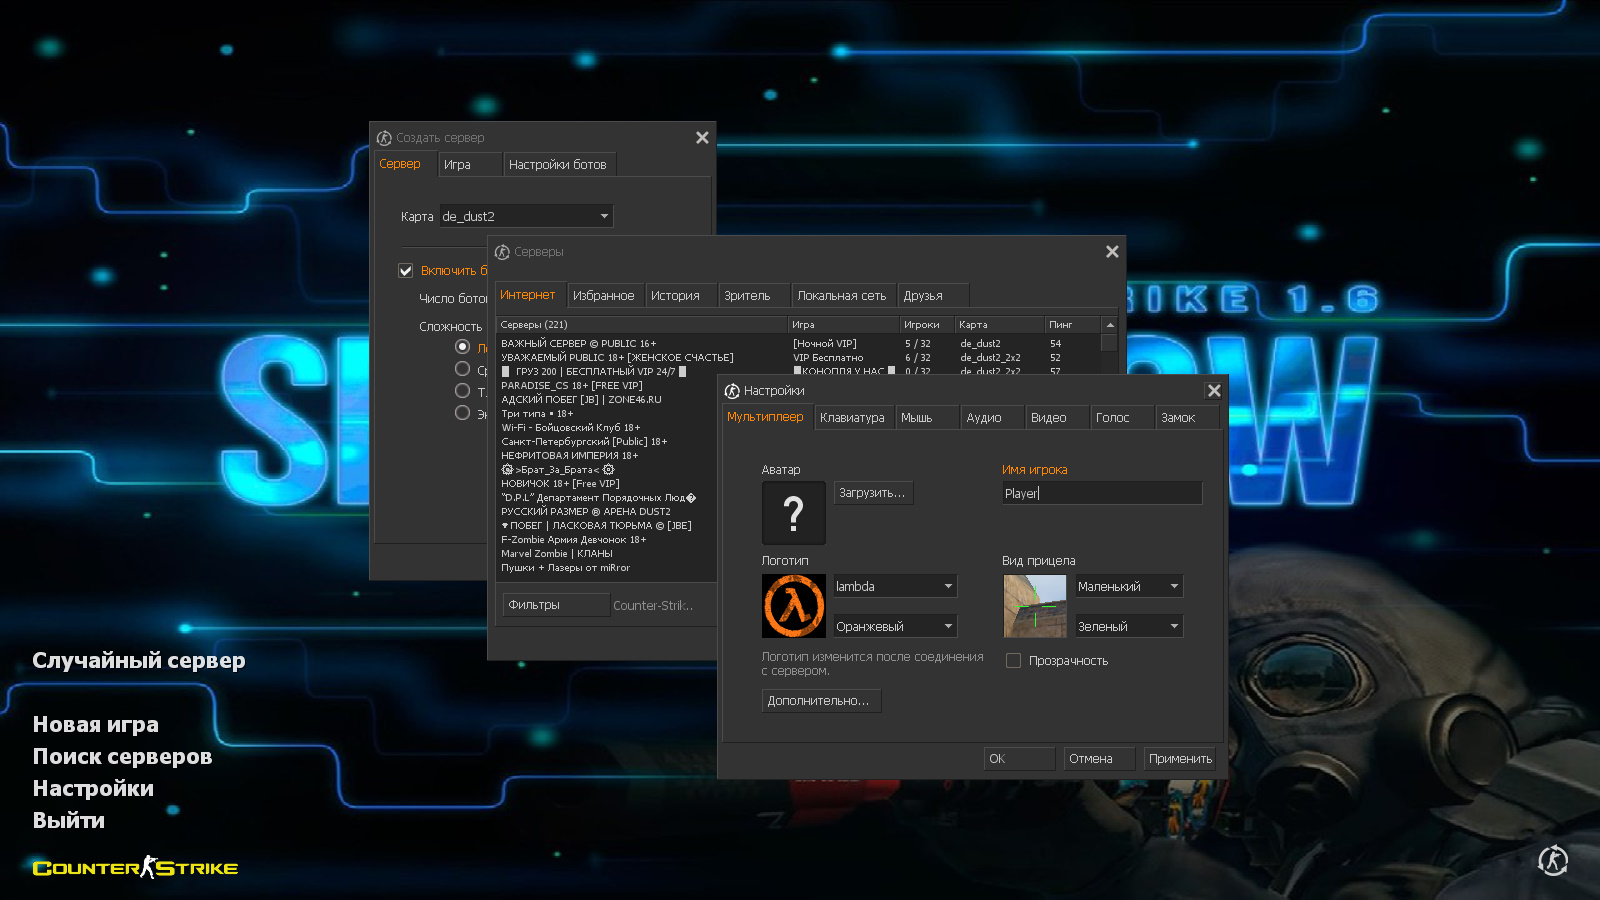Viewport: 1600px width, 900px height.
Task: Open the Зеленый crosshair color dropdown
Action: (1128, 627)
